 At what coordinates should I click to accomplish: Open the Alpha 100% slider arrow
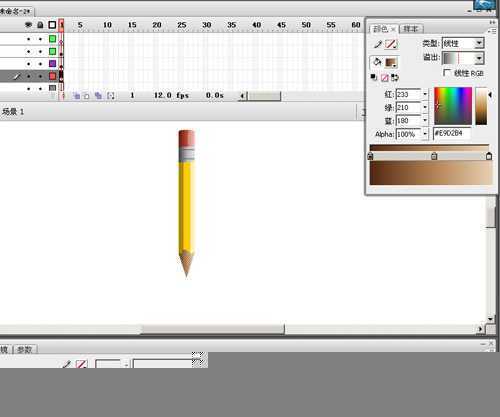pyautogui.click(x=425, y=134)
